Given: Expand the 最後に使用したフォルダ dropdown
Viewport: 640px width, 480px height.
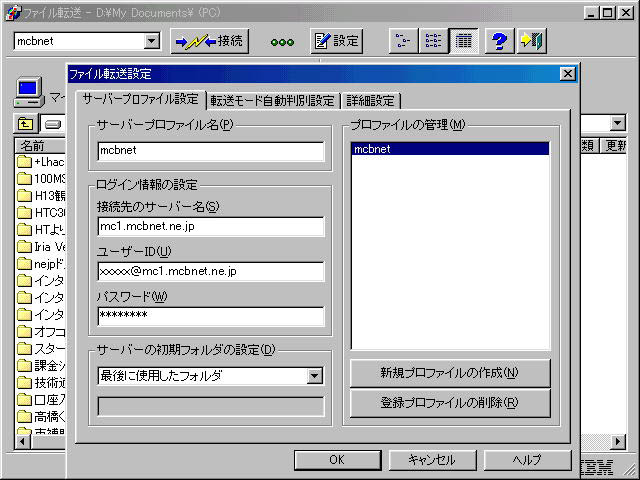Looking at the screenshot, I should [314, 376].
